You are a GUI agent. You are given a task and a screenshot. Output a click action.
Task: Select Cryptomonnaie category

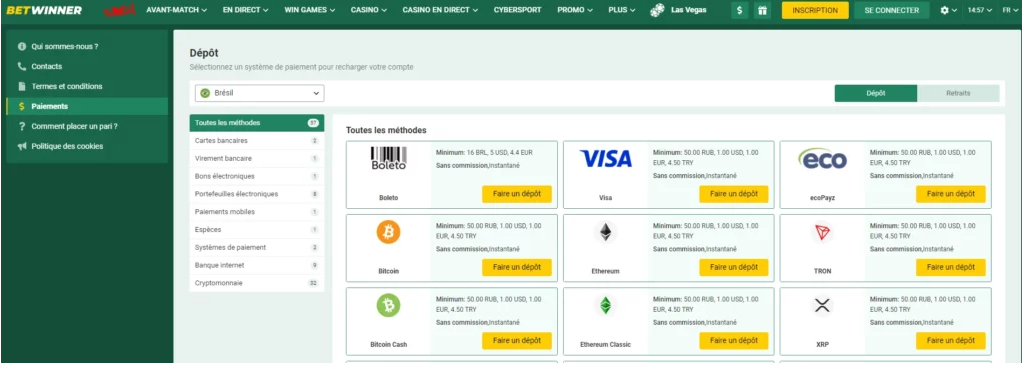click(x=257, y=283)
